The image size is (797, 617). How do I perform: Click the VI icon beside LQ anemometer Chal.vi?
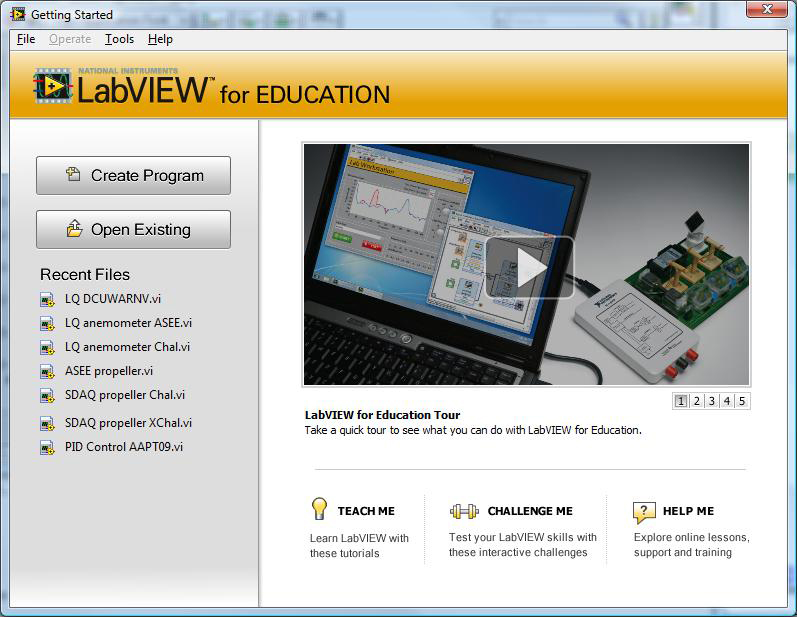tap(47, 348)
